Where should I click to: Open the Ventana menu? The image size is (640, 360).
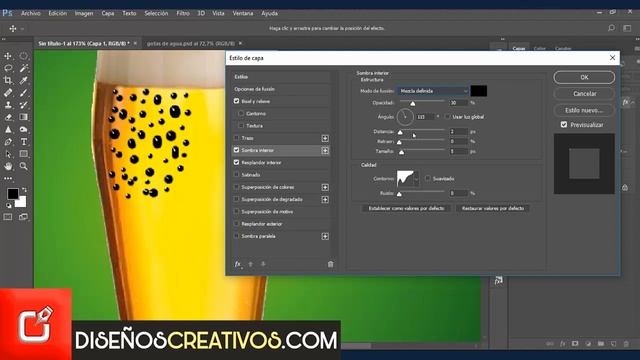tap(243, 13)
